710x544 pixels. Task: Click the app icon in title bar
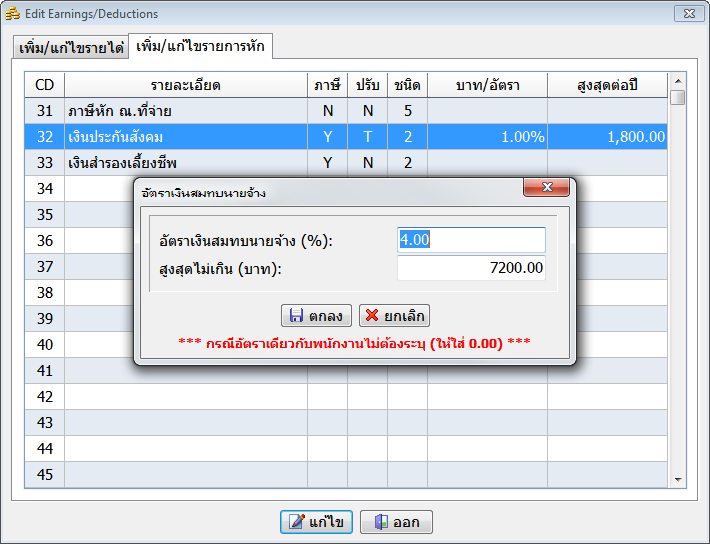pyautogui.click(x=13, y=14)
